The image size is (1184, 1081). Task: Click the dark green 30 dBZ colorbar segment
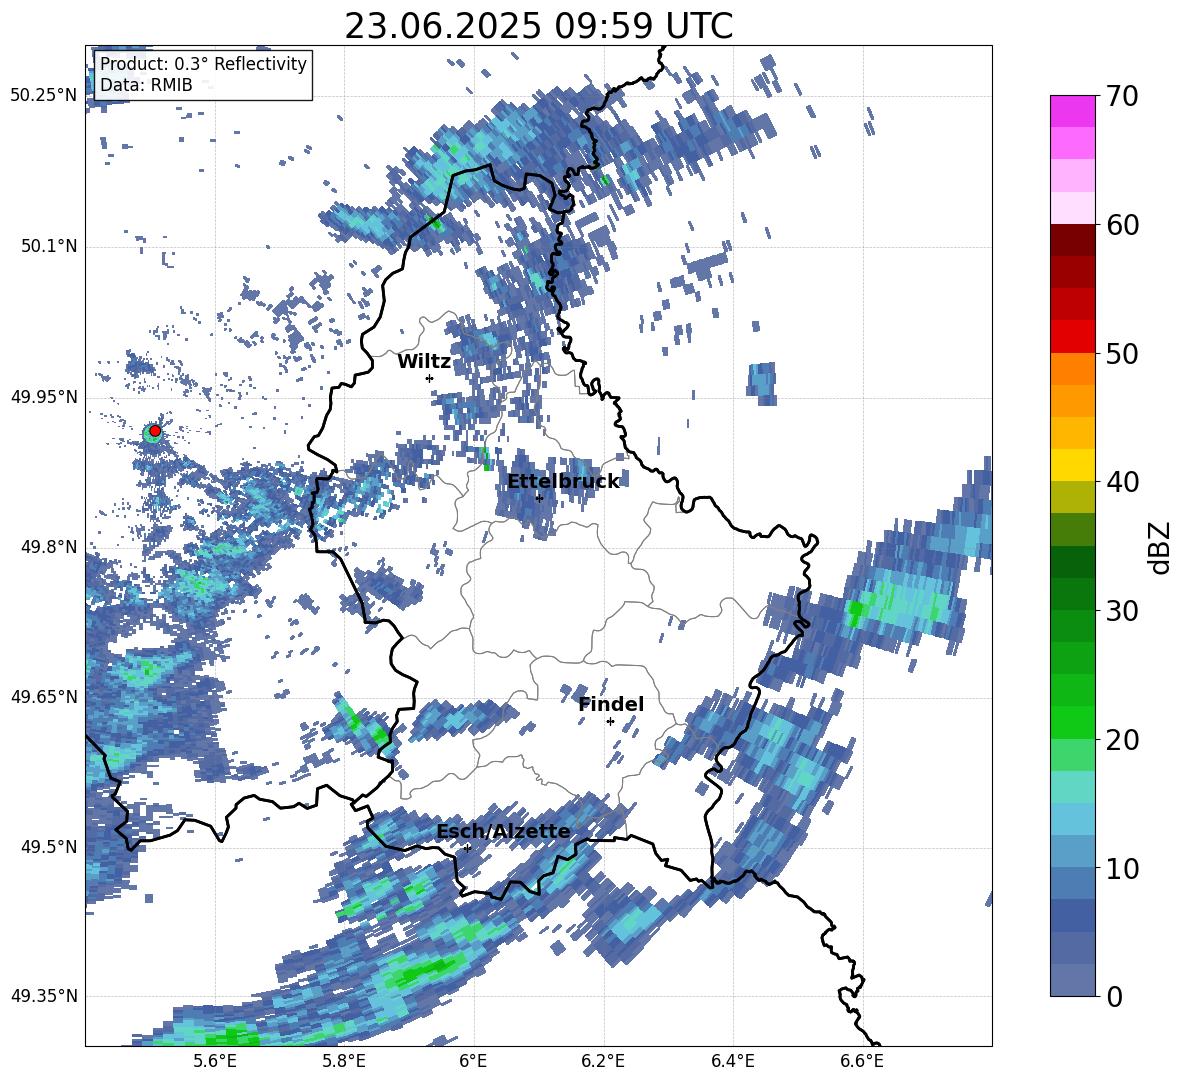(x=1072, y=593)
